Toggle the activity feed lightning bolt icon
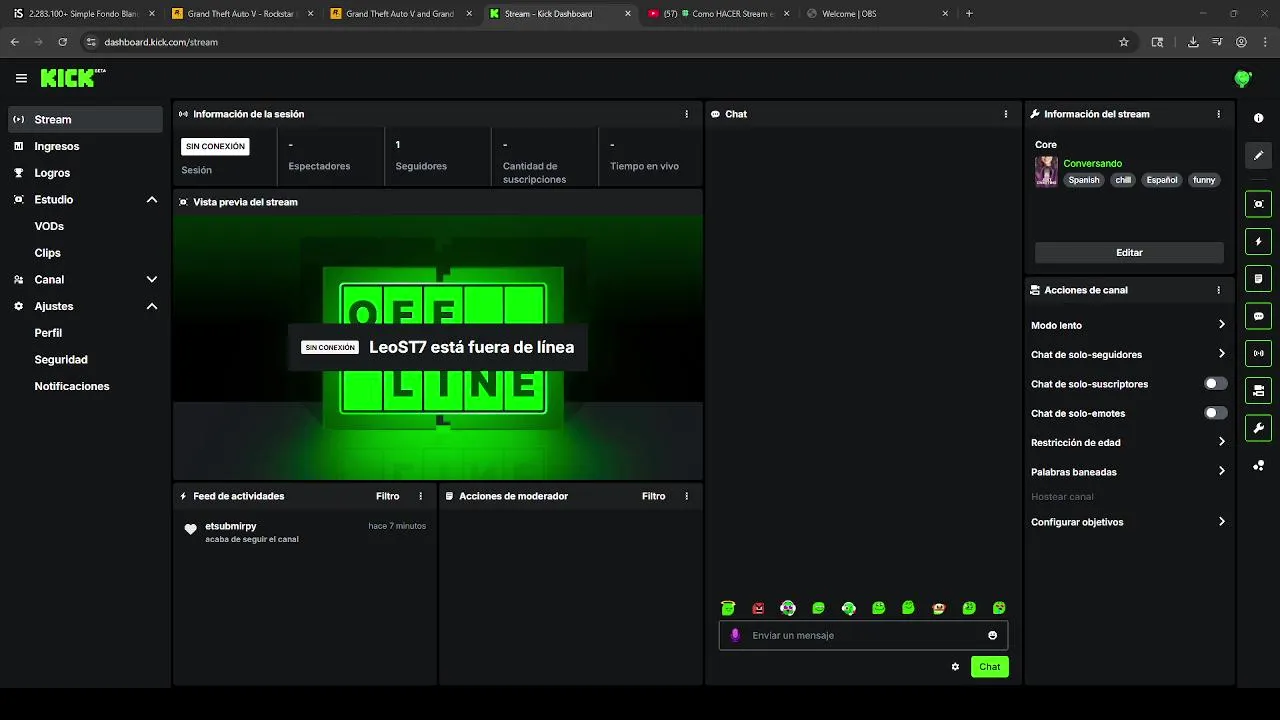 tap(1258, 241)
